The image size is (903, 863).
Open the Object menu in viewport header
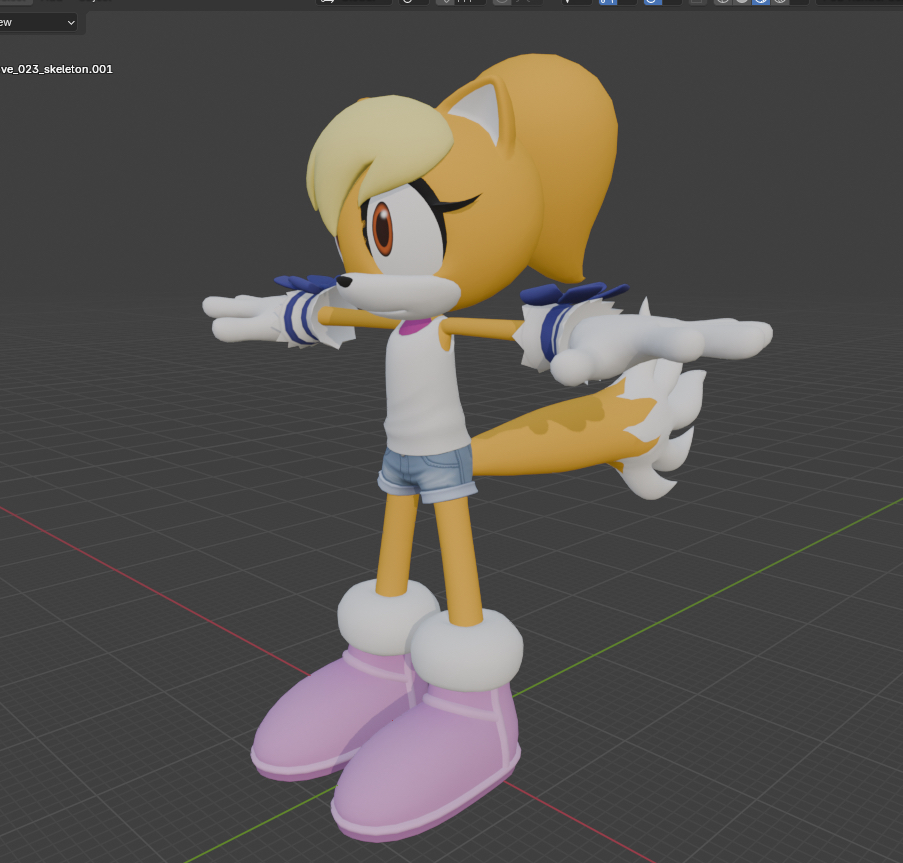click(x=96, y=1)
